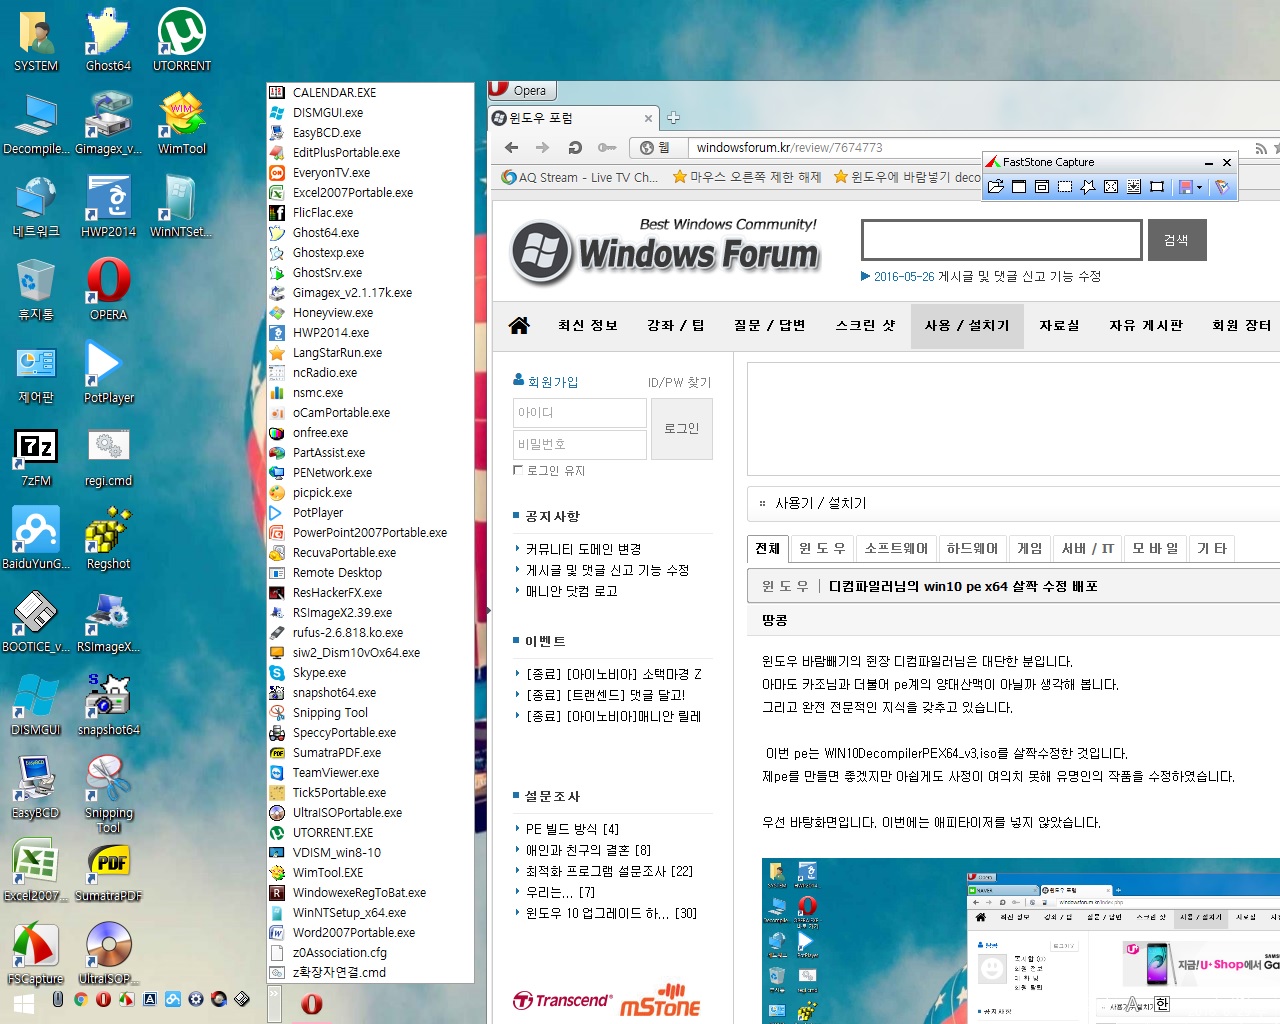Click the Windows Forum home icon
This screenshot has width=1280, height=1024.
[x=519, y=325]
